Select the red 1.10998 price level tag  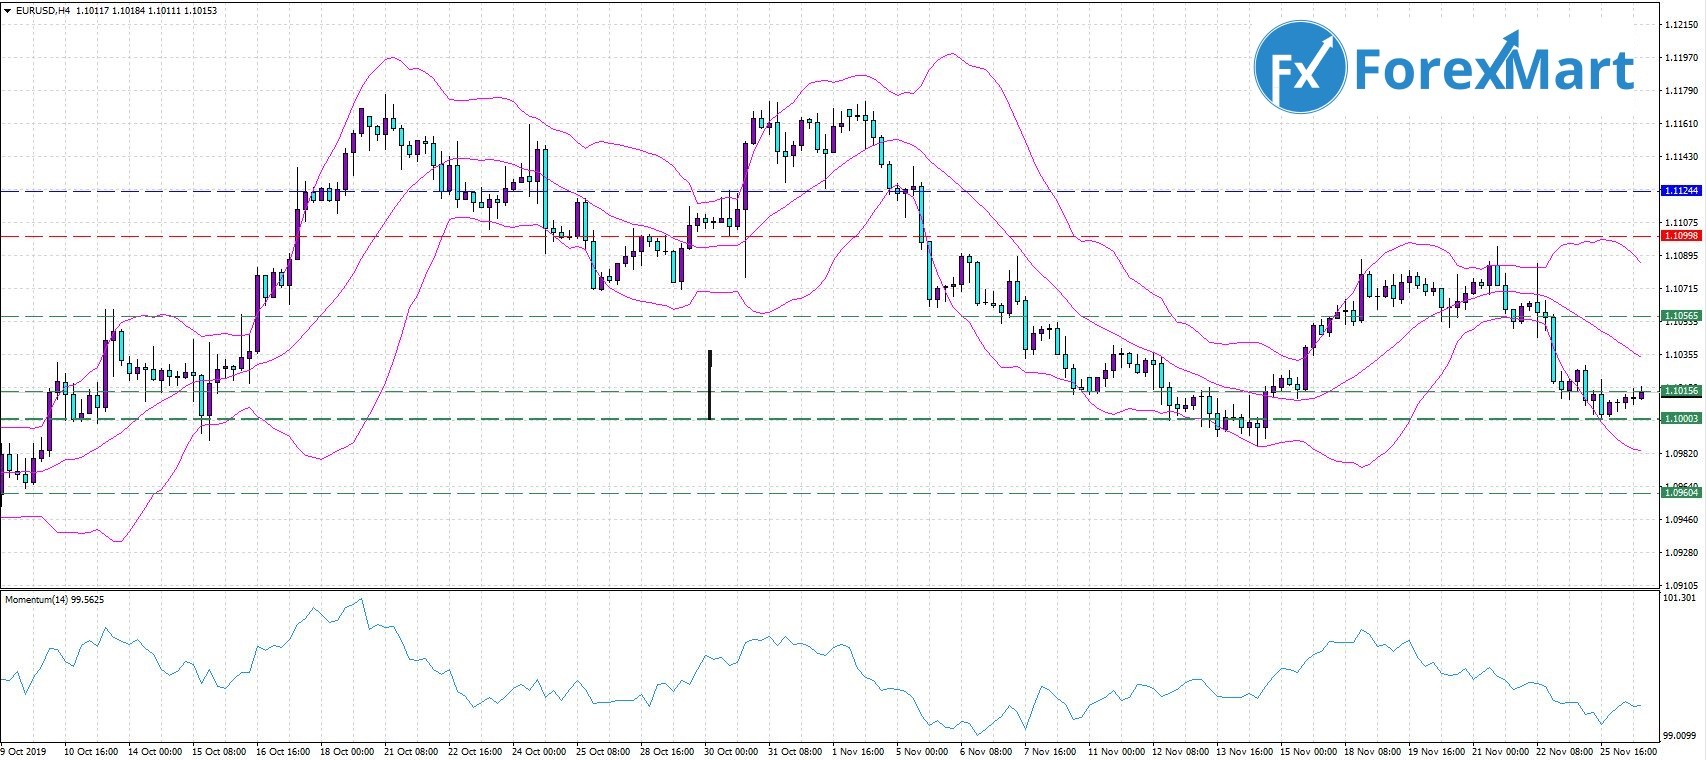coord(1681,236)
